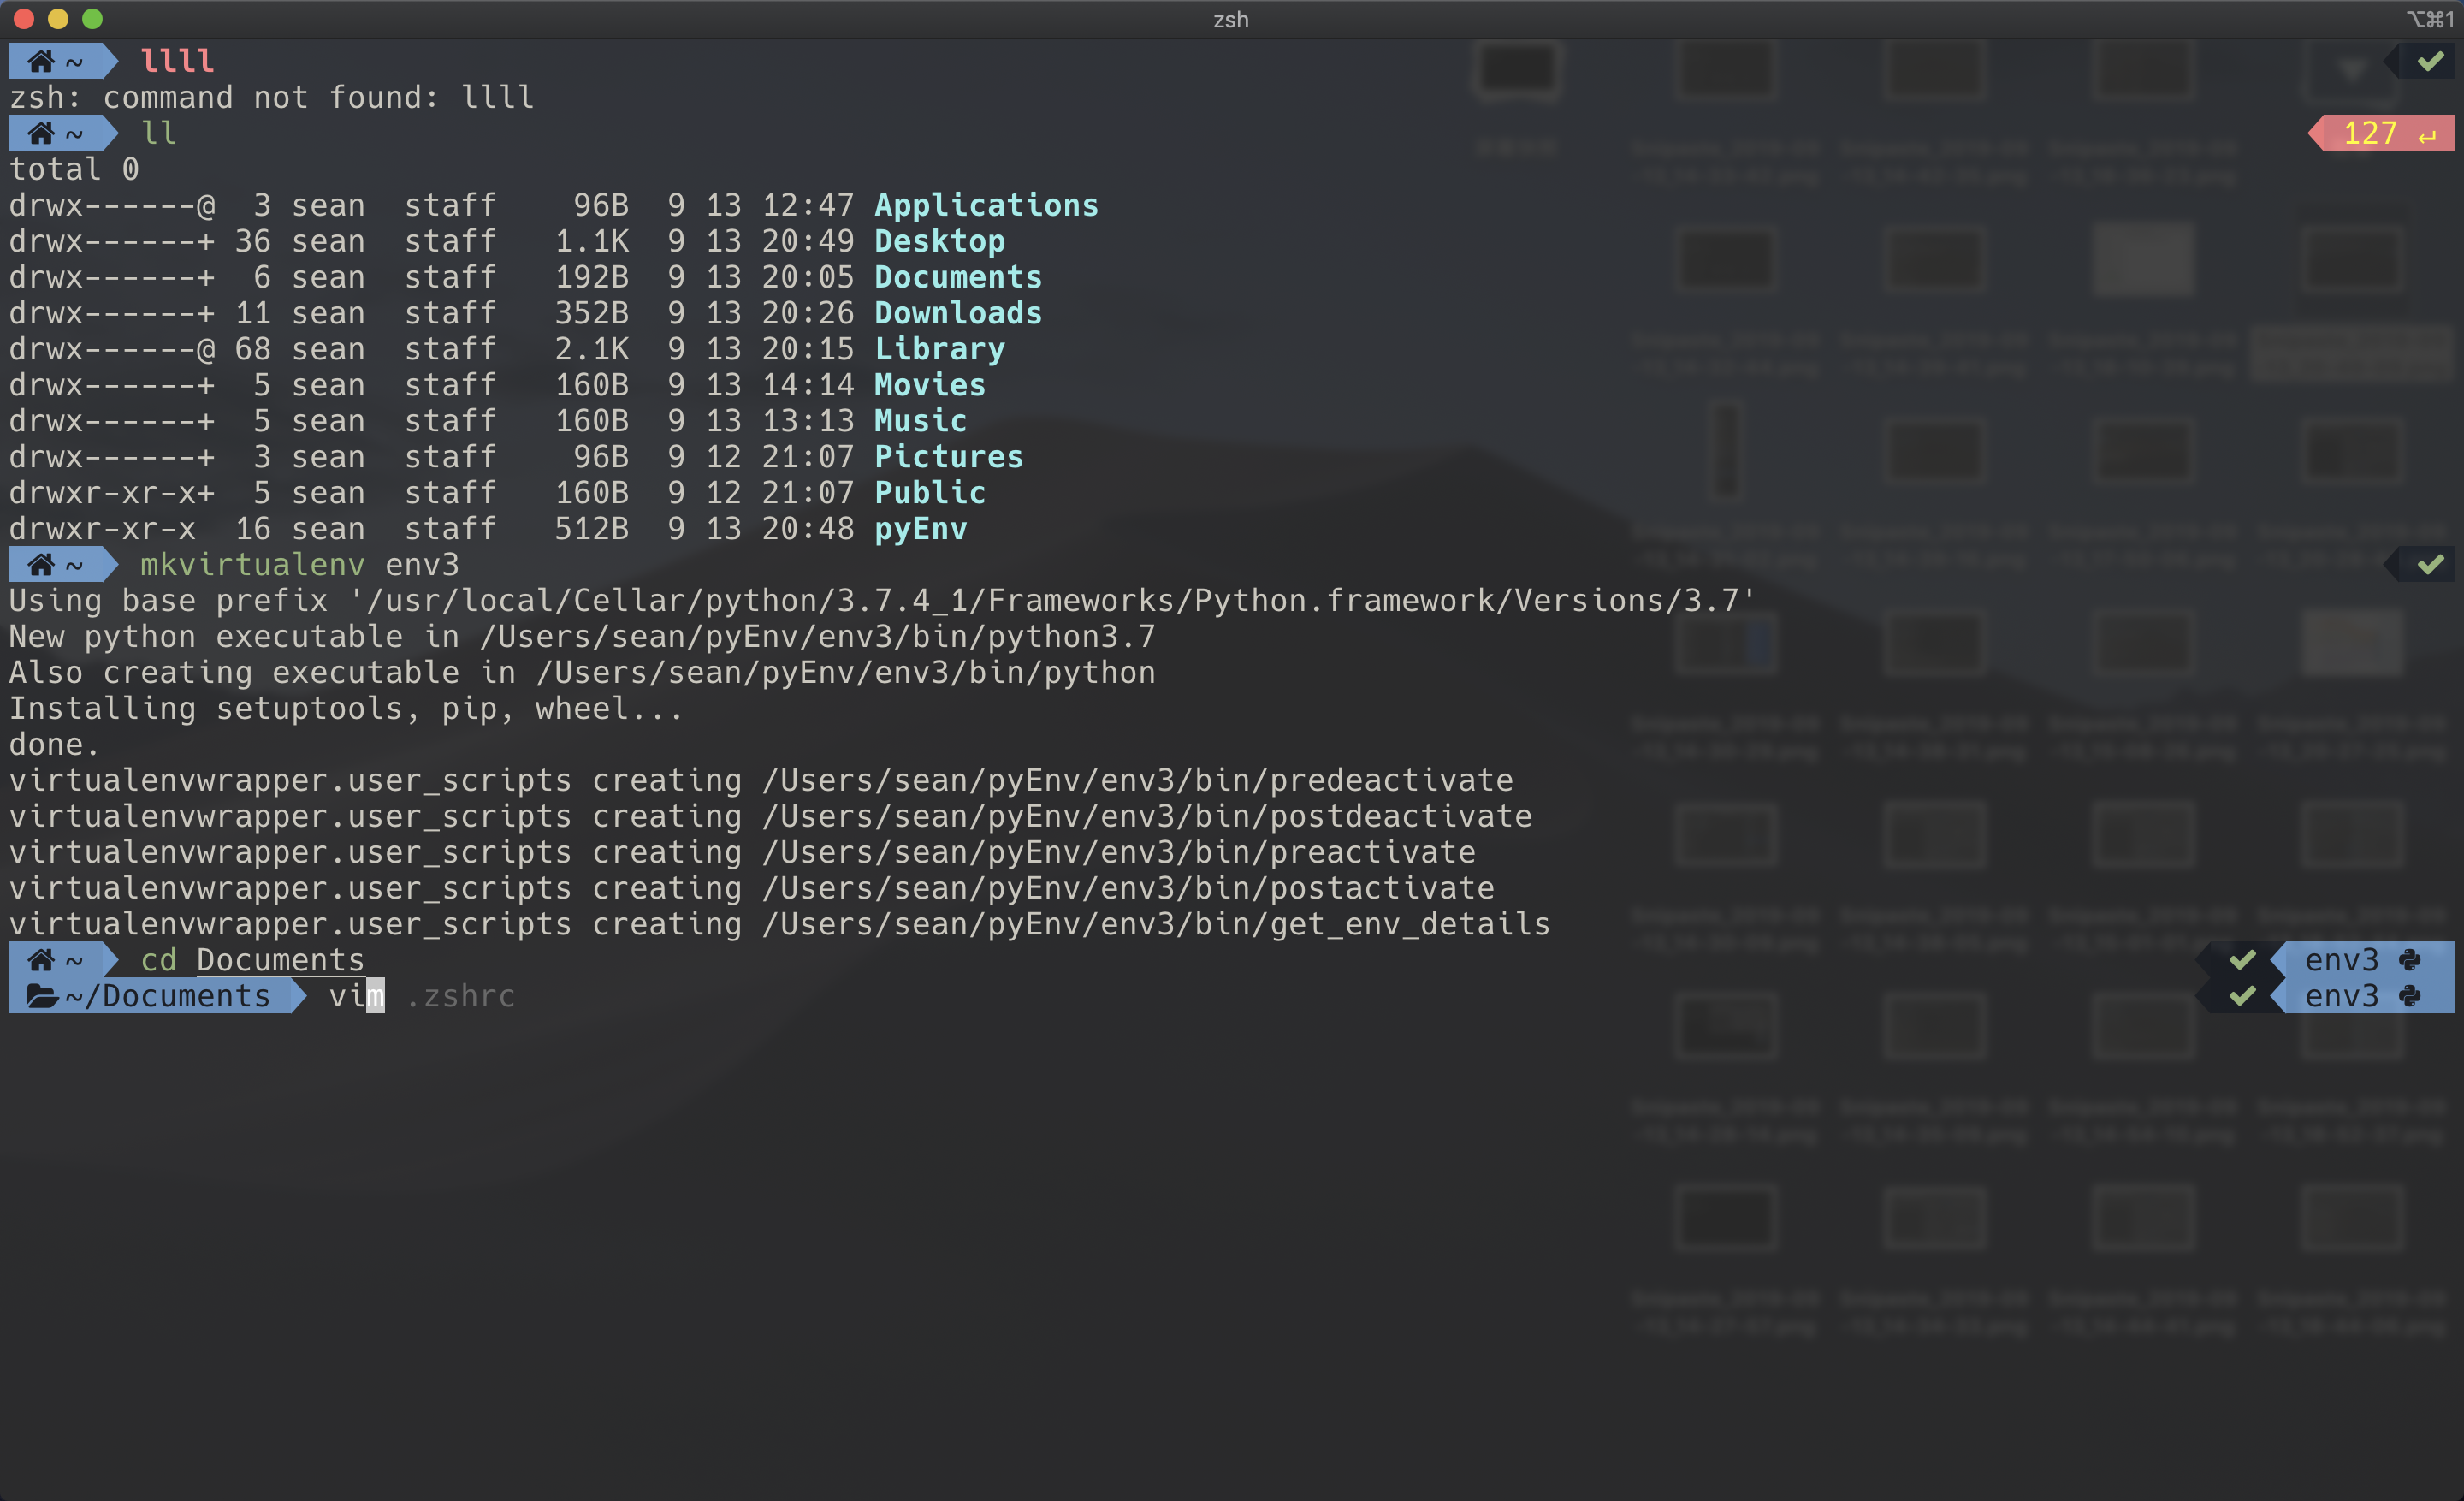Click the Applications directory name
The image size is (2464, 1501).
[x=986, y=205]
